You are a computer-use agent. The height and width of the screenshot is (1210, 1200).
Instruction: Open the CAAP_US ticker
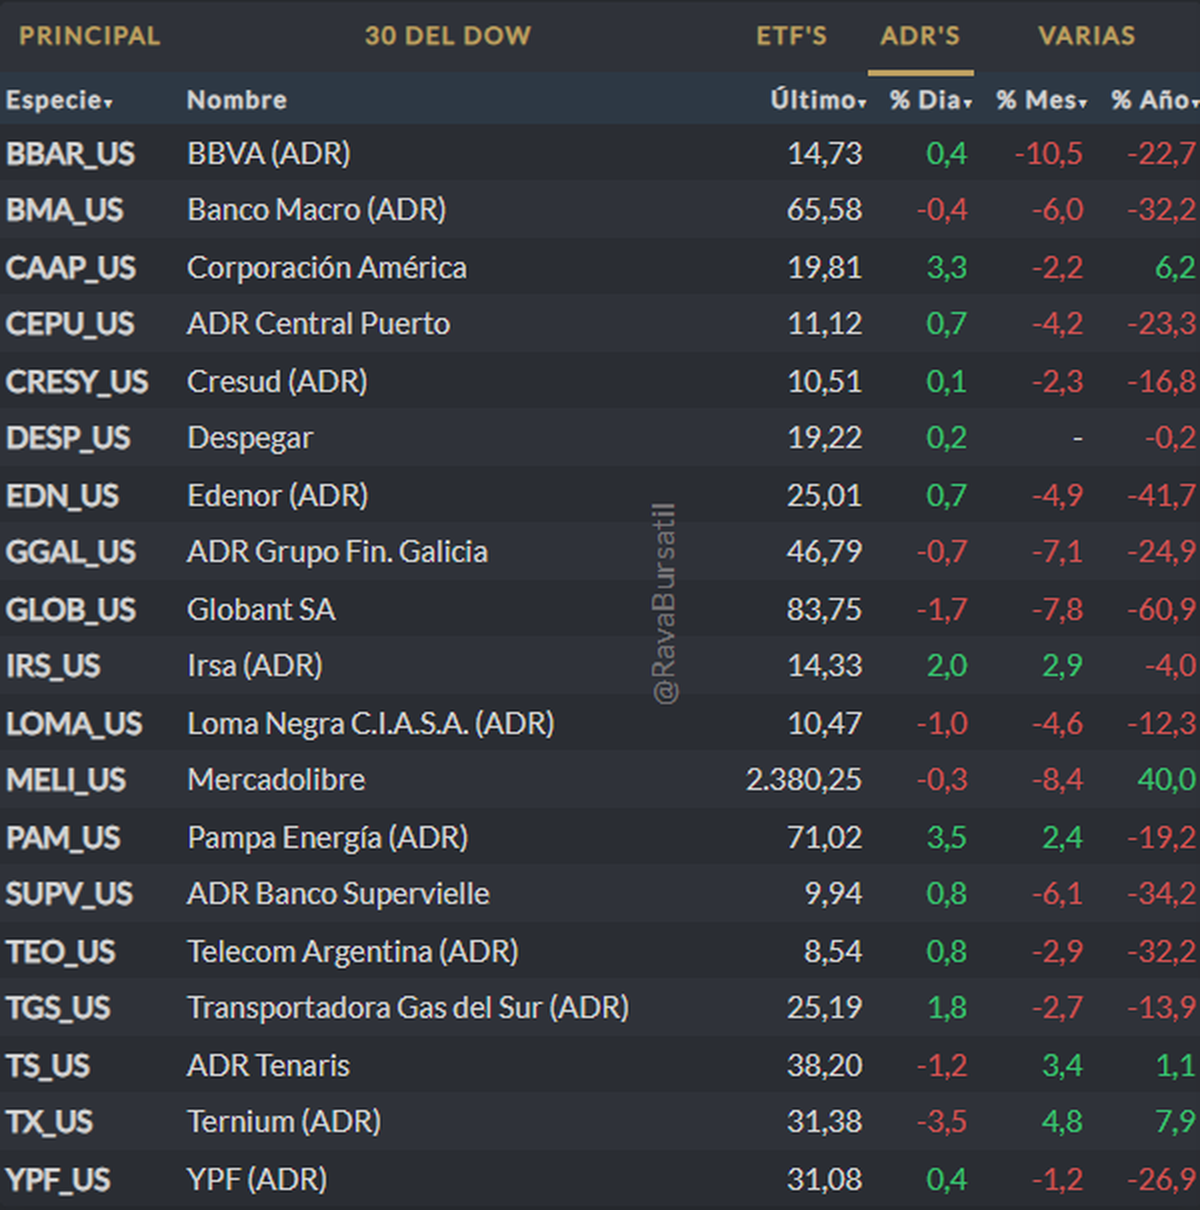click(x=70, y=268)
